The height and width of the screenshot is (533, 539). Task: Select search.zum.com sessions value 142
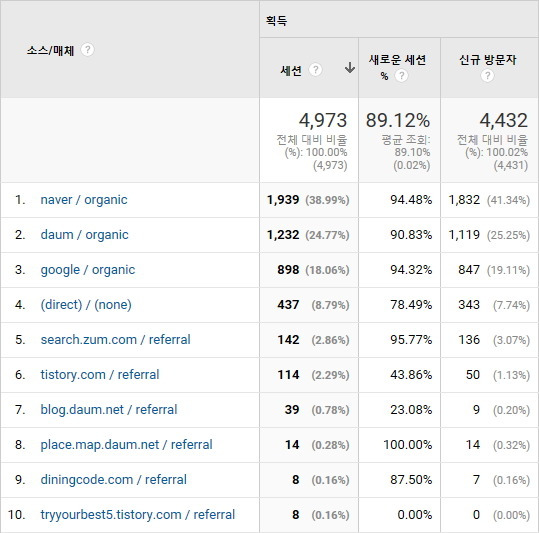click(x=288, y=340)
